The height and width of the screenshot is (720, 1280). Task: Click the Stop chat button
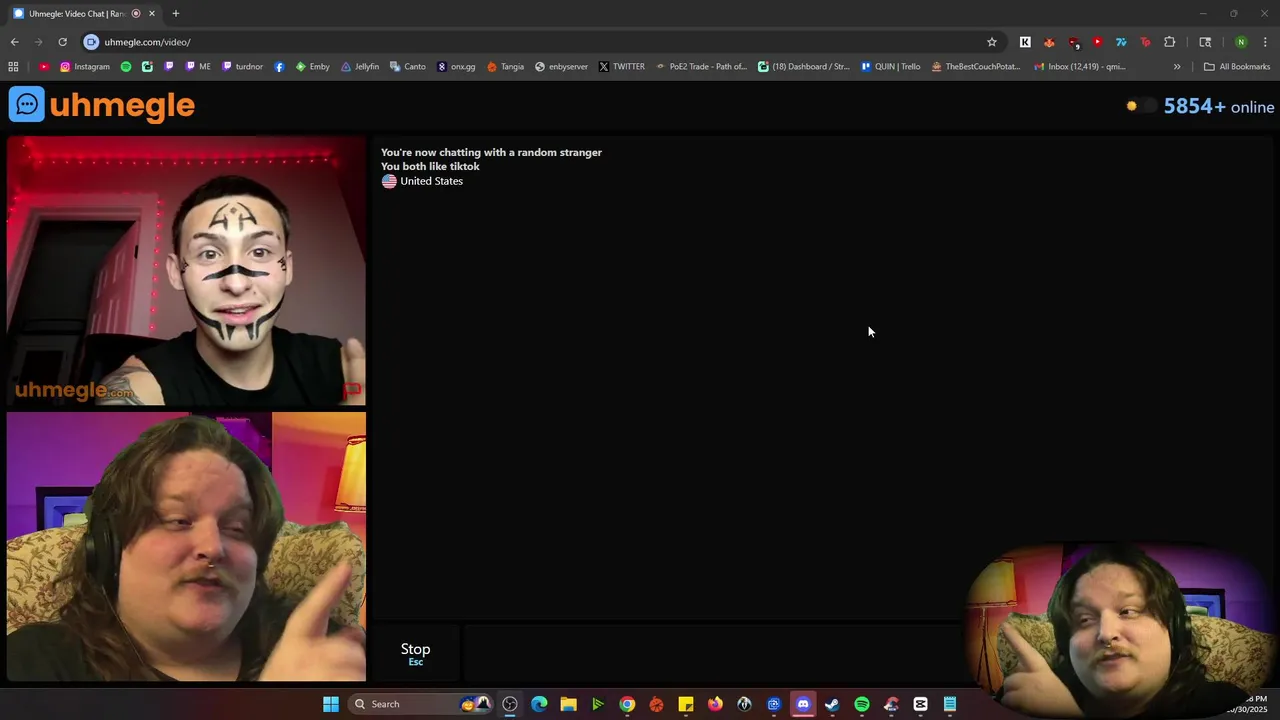point(416,653)
